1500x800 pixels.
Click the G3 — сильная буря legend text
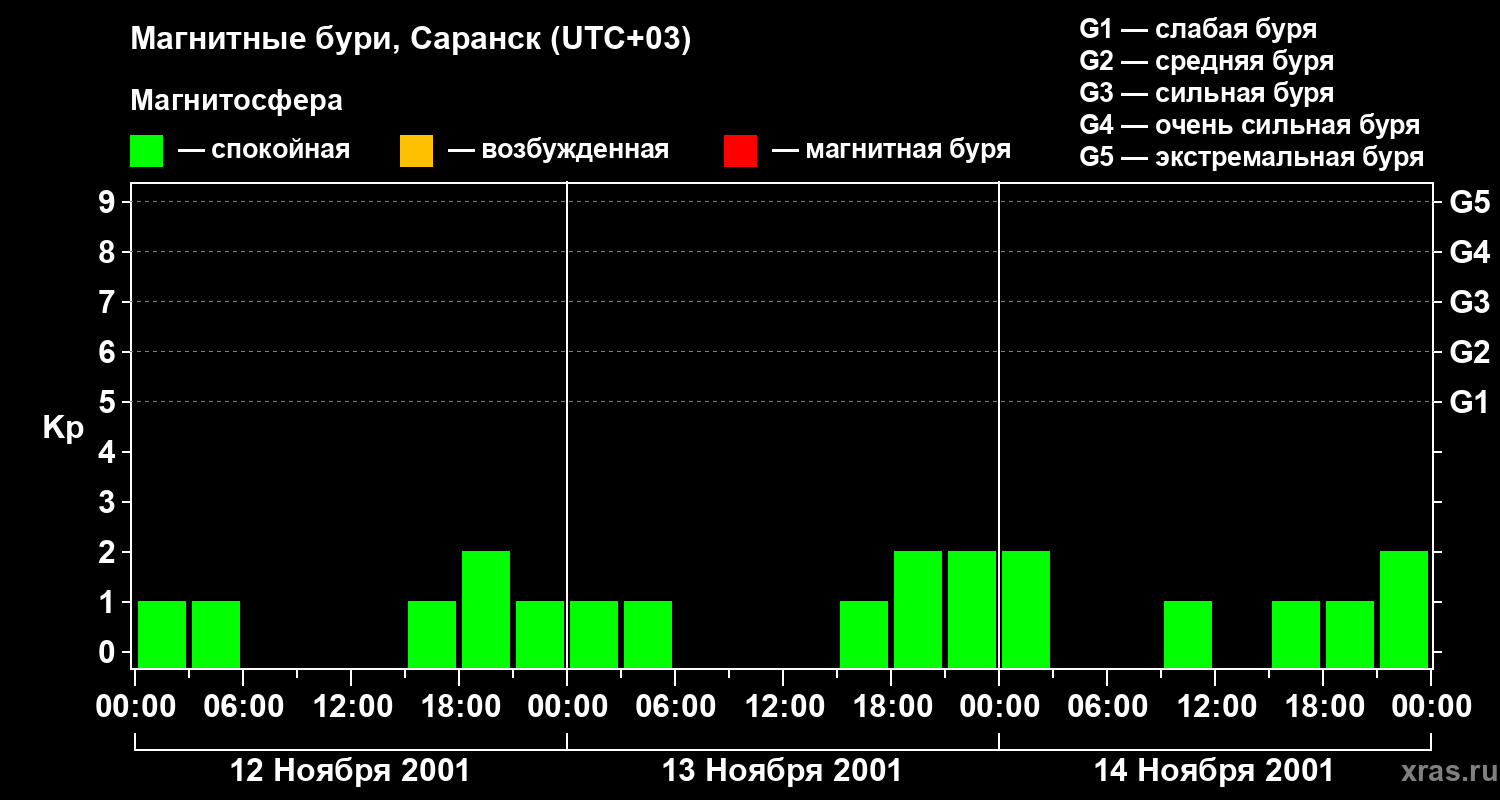(x=1207, y=93)
